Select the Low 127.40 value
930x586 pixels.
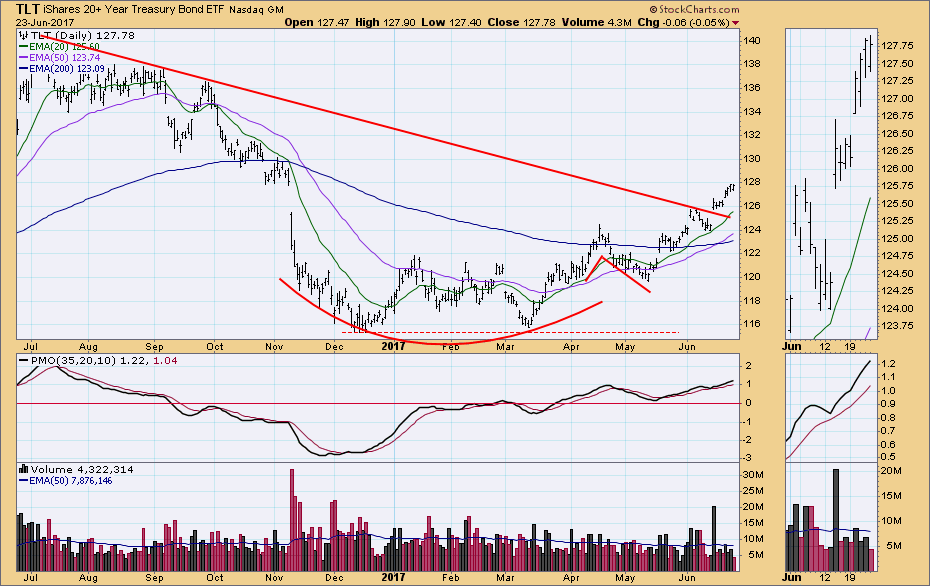pyautogui.click(x=451, y=23)
